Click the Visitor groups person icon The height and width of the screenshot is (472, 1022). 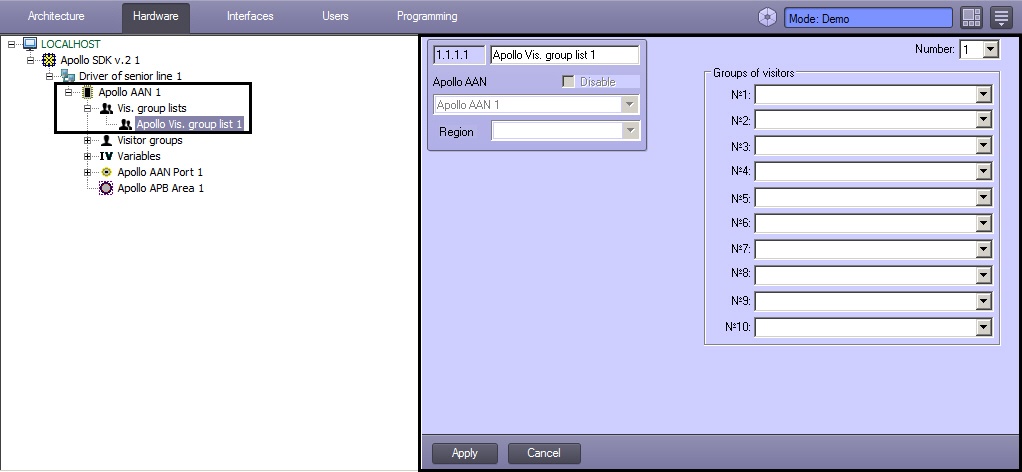(106, 140)
